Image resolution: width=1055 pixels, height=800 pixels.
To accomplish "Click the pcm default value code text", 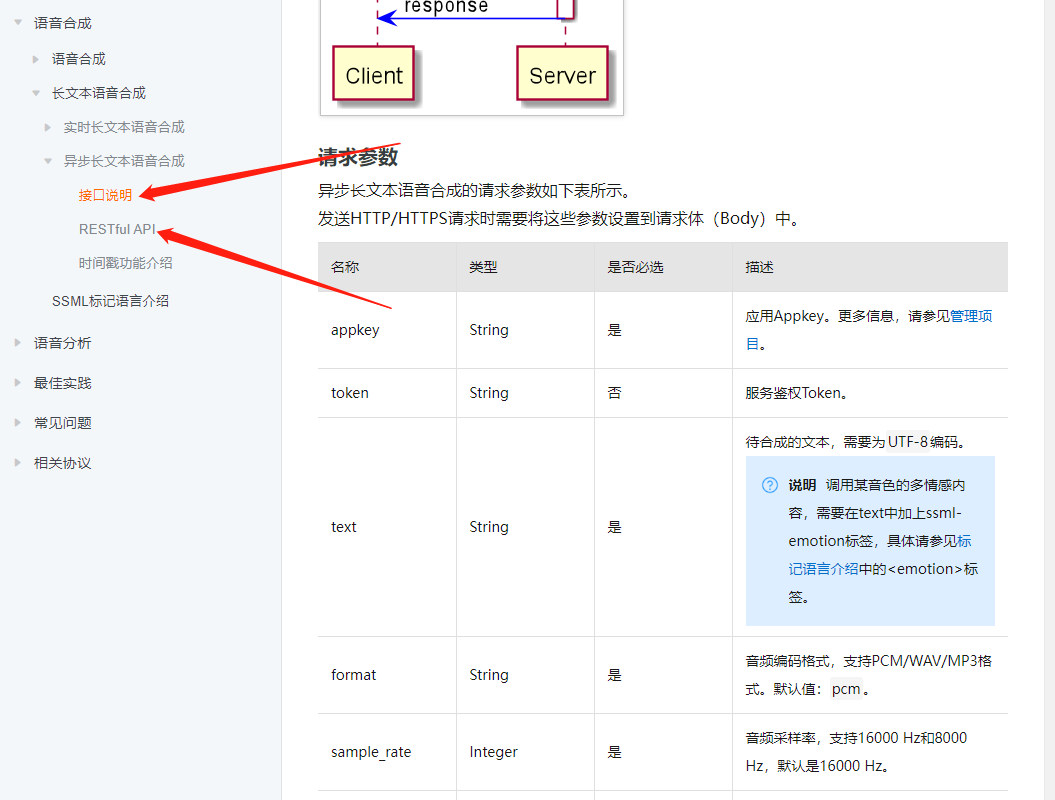I will pos(846,690).
